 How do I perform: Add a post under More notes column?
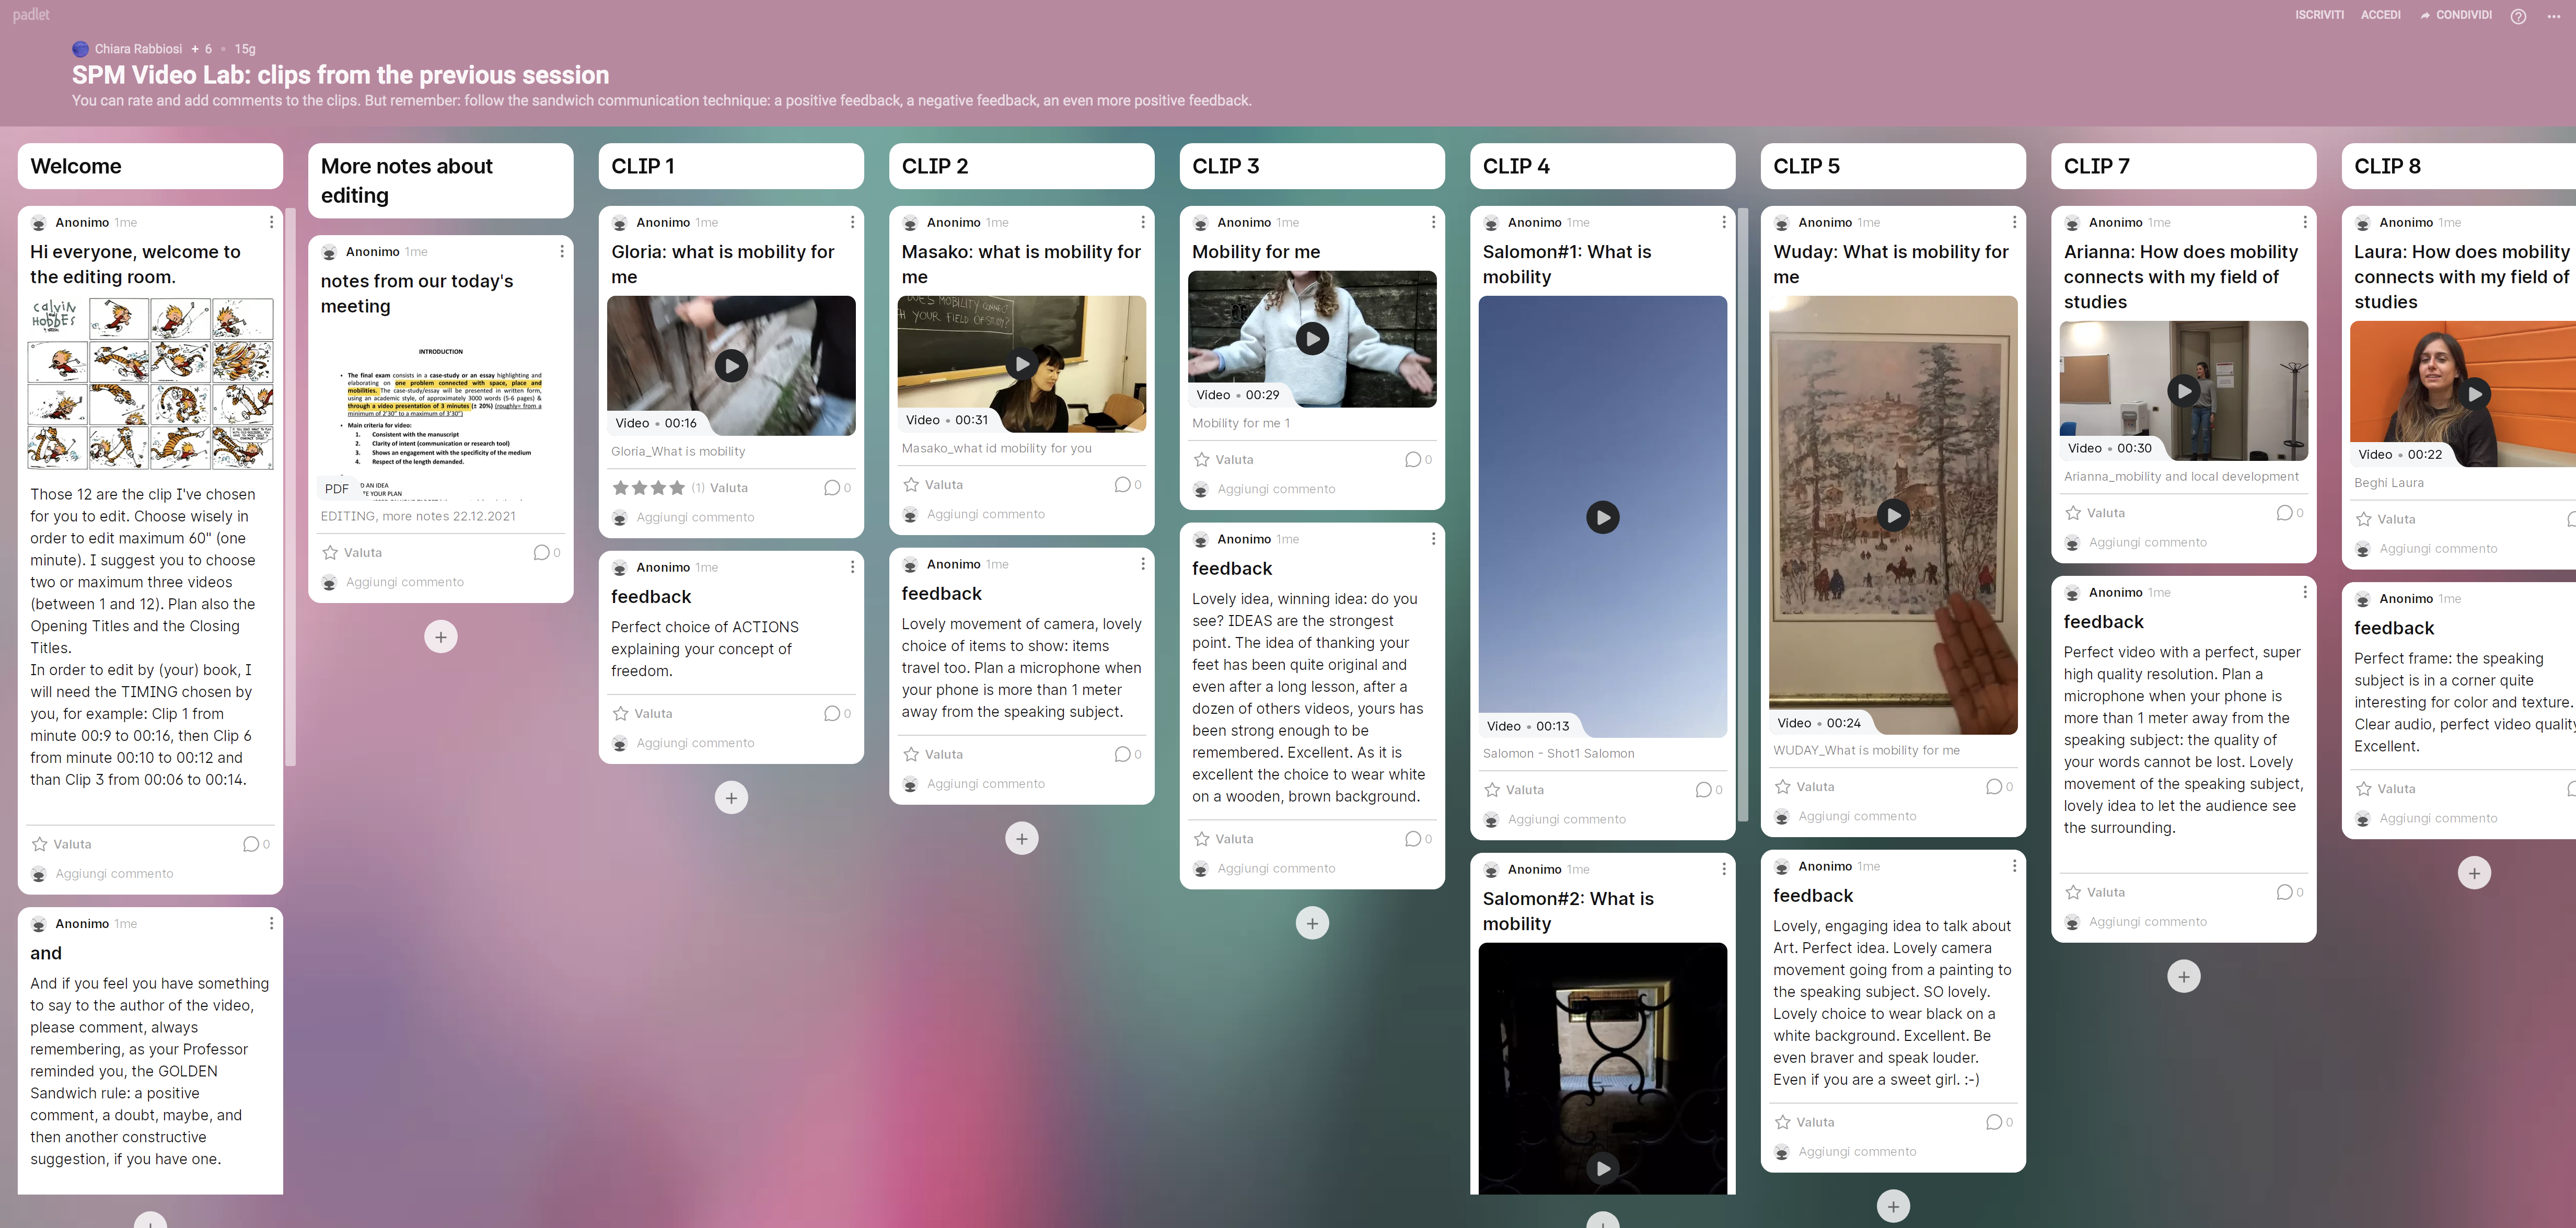point(441,637)
